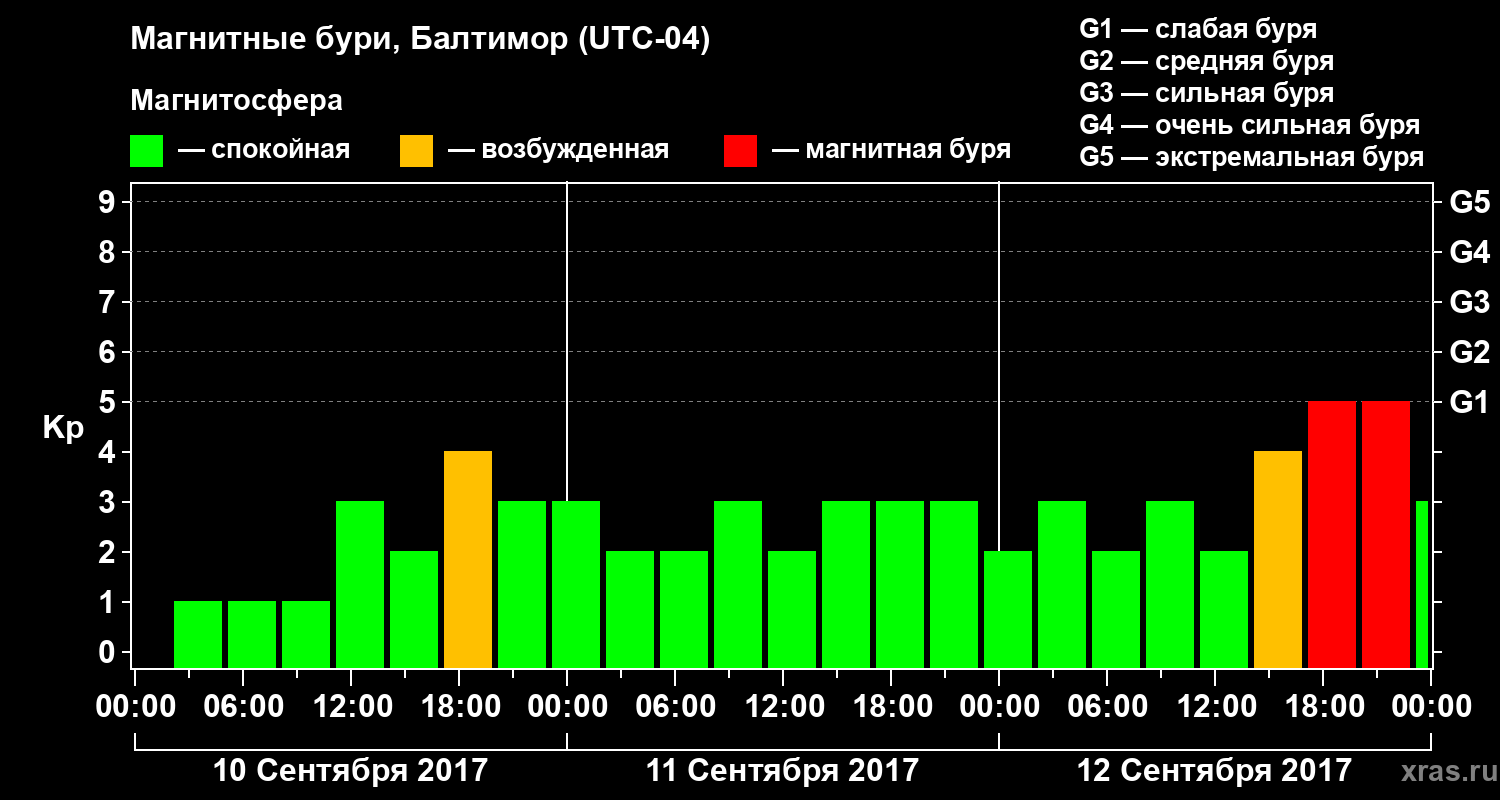Click the orange 'возбужденная' legend swatch

coord(417,151)
